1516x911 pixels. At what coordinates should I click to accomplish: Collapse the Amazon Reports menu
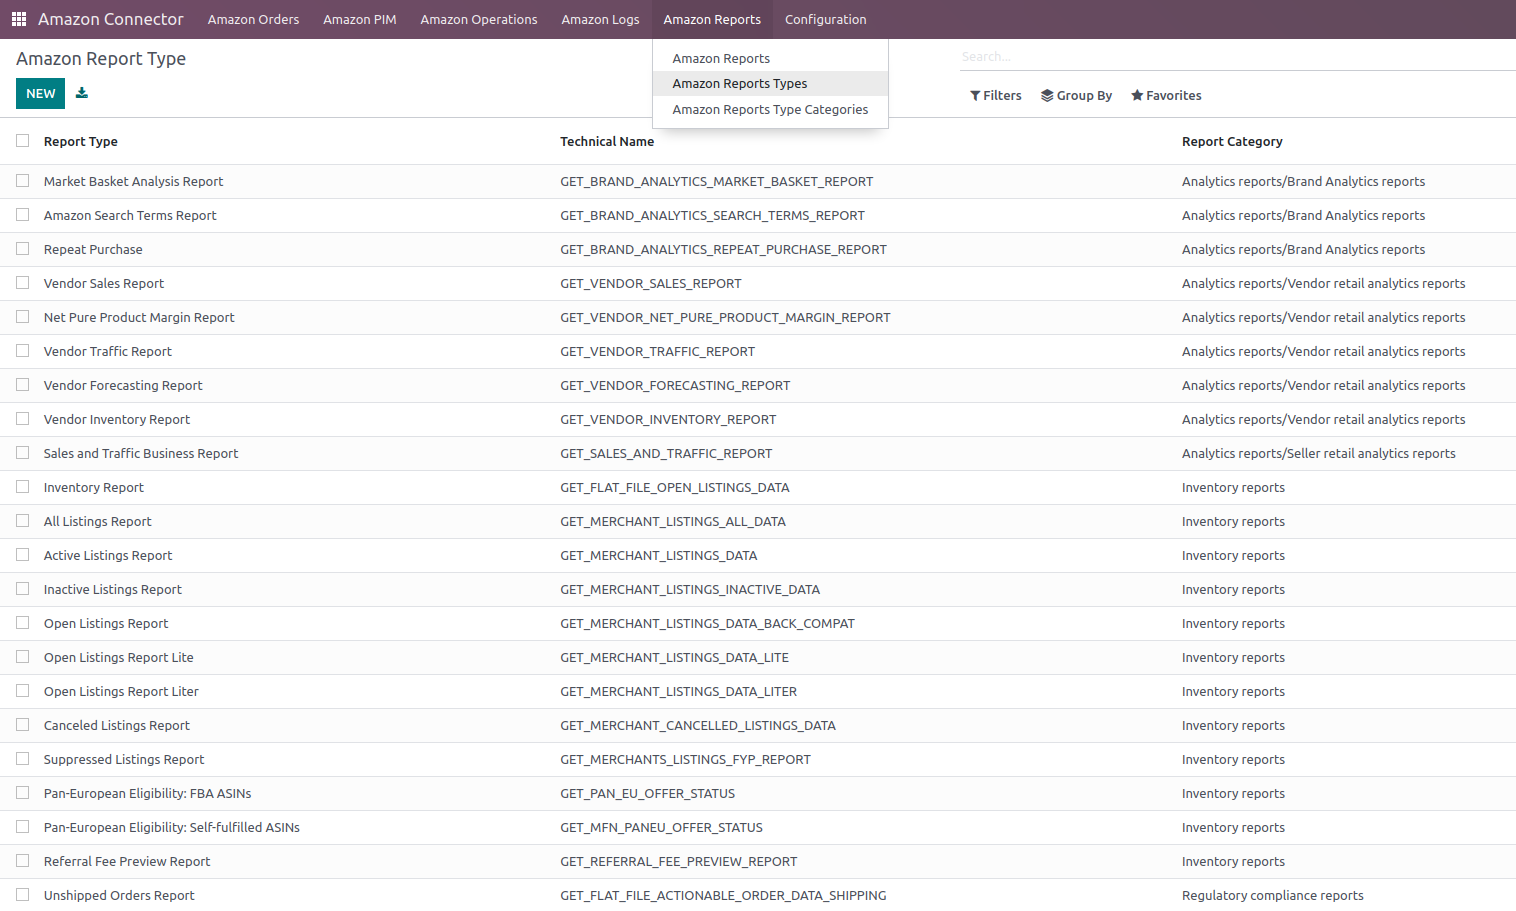(712, 19)
